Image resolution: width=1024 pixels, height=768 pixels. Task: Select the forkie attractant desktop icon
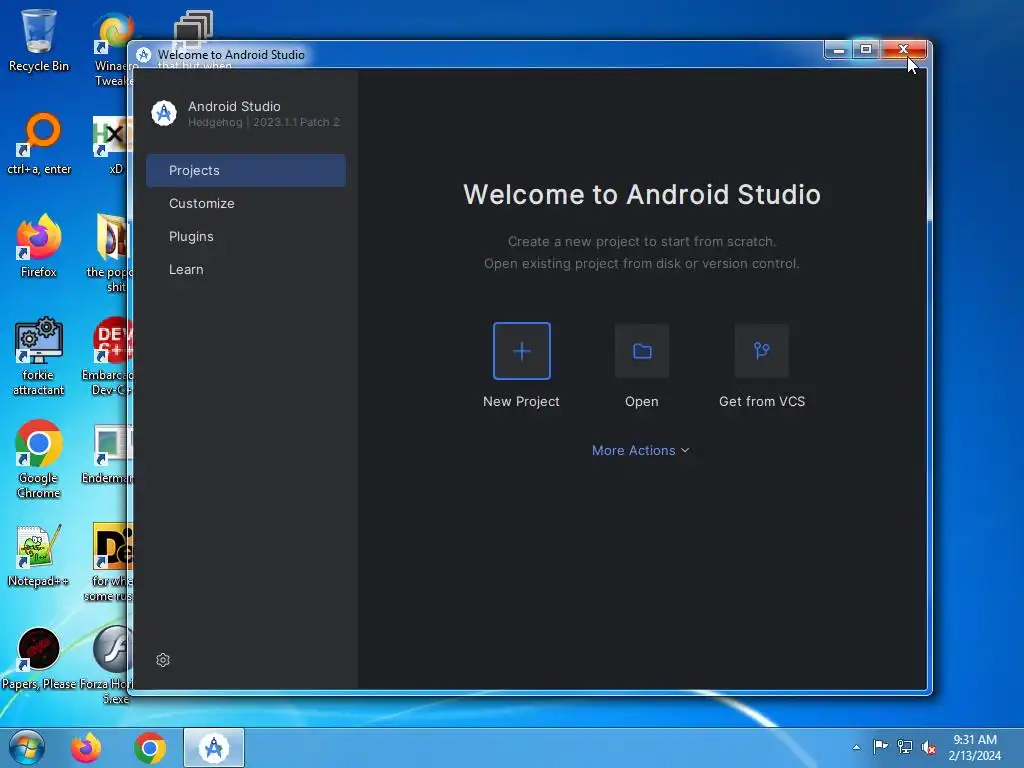[x=39, y=357]
